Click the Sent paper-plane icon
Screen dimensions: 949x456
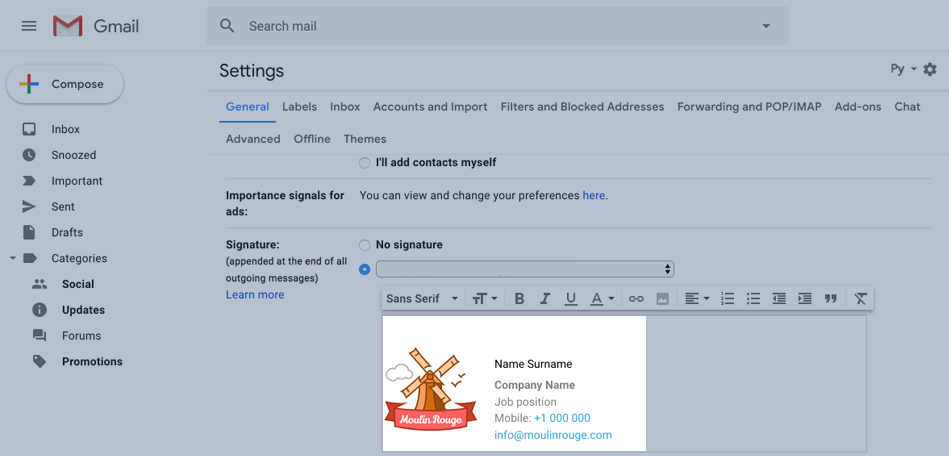tap(29, 207)
